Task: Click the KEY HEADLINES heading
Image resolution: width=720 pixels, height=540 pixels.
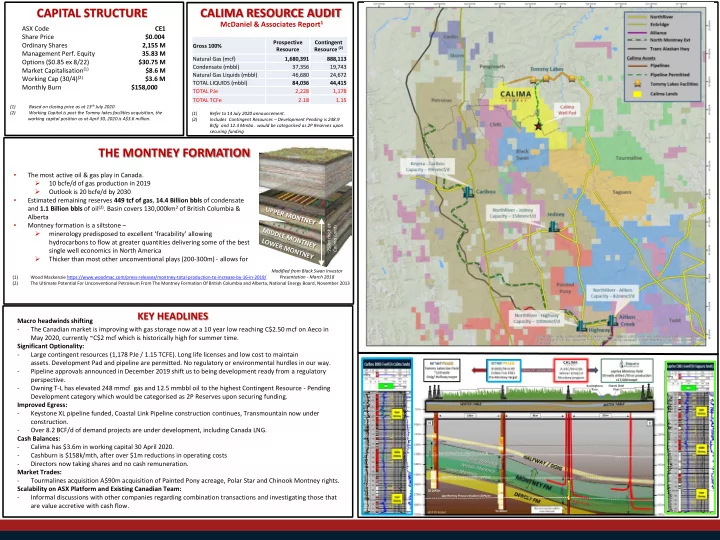Action: (x=173, y=316)
